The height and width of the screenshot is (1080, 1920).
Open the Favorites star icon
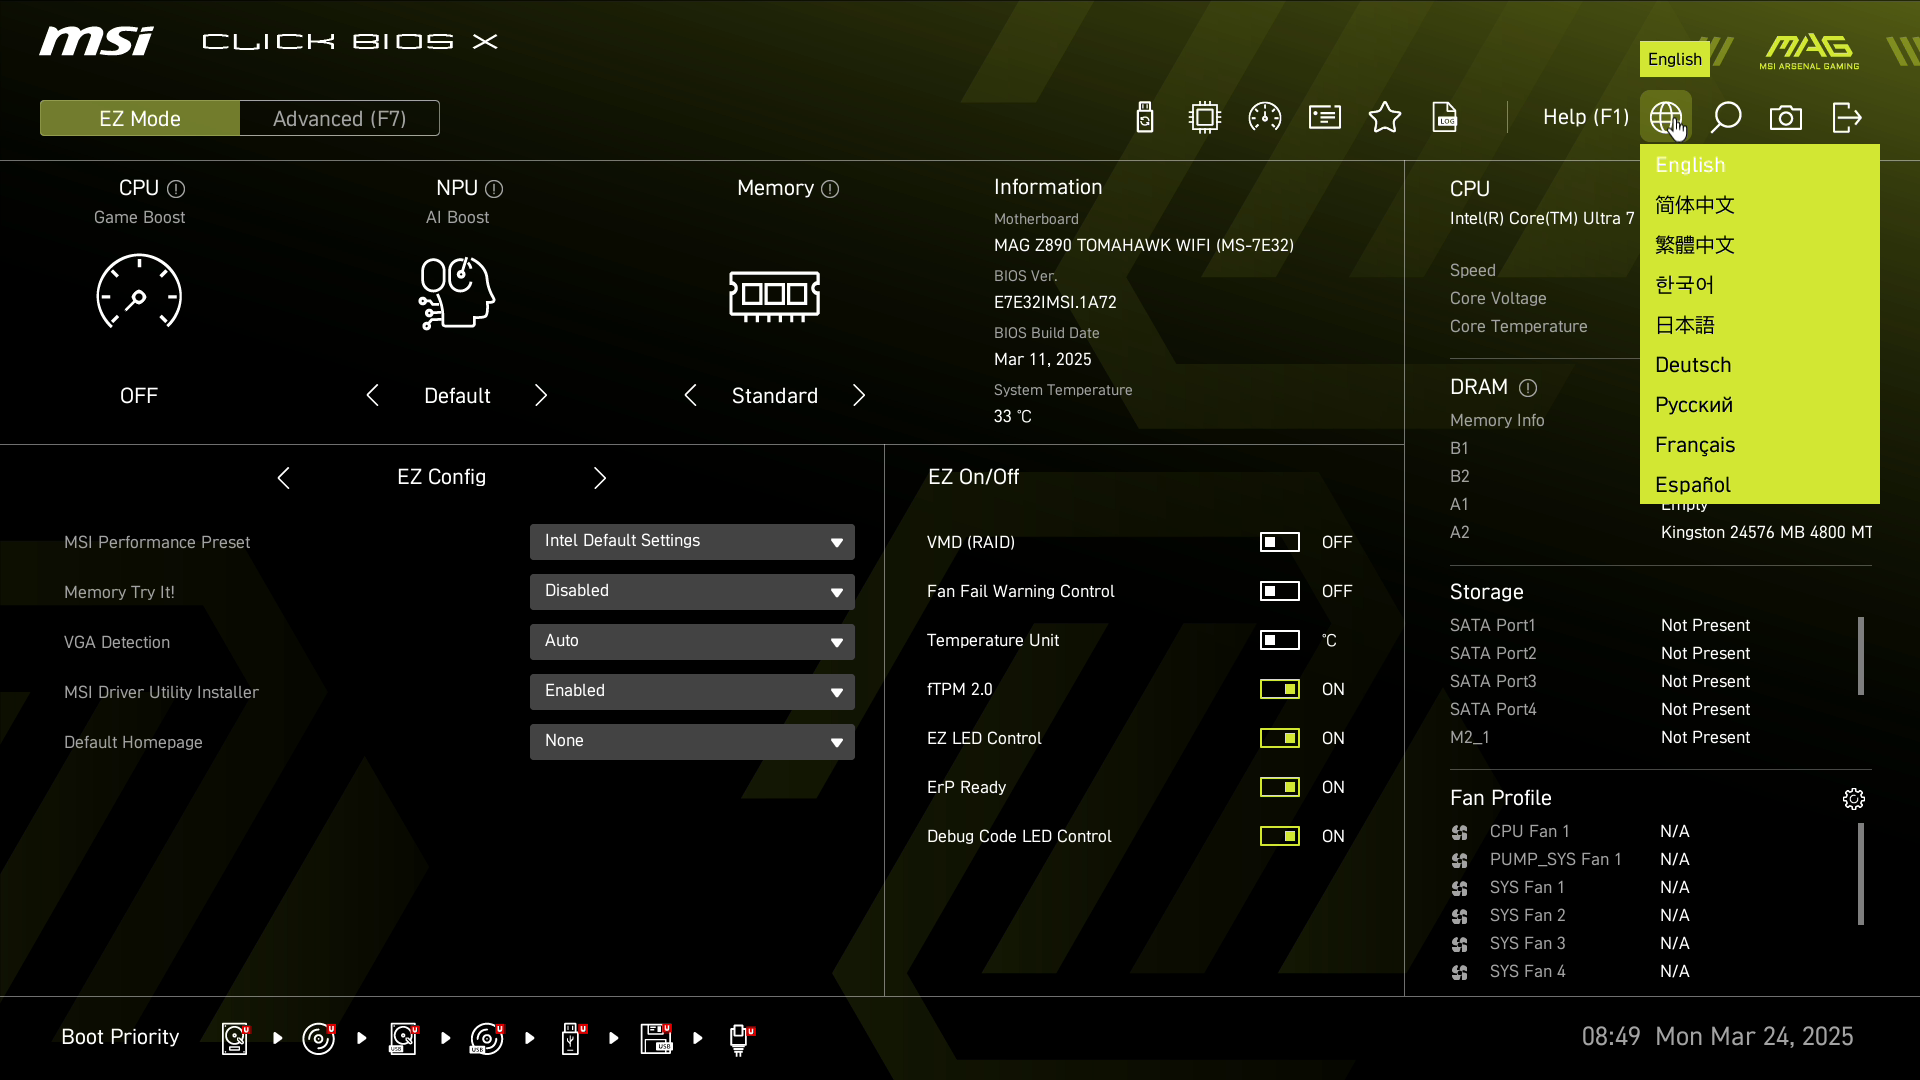click(1385, 118)
